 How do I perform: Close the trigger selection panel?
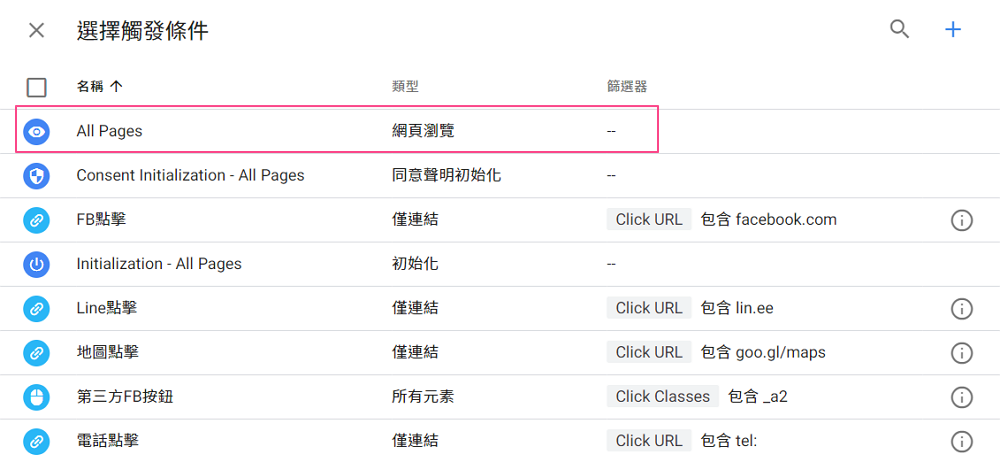[36, 30]
